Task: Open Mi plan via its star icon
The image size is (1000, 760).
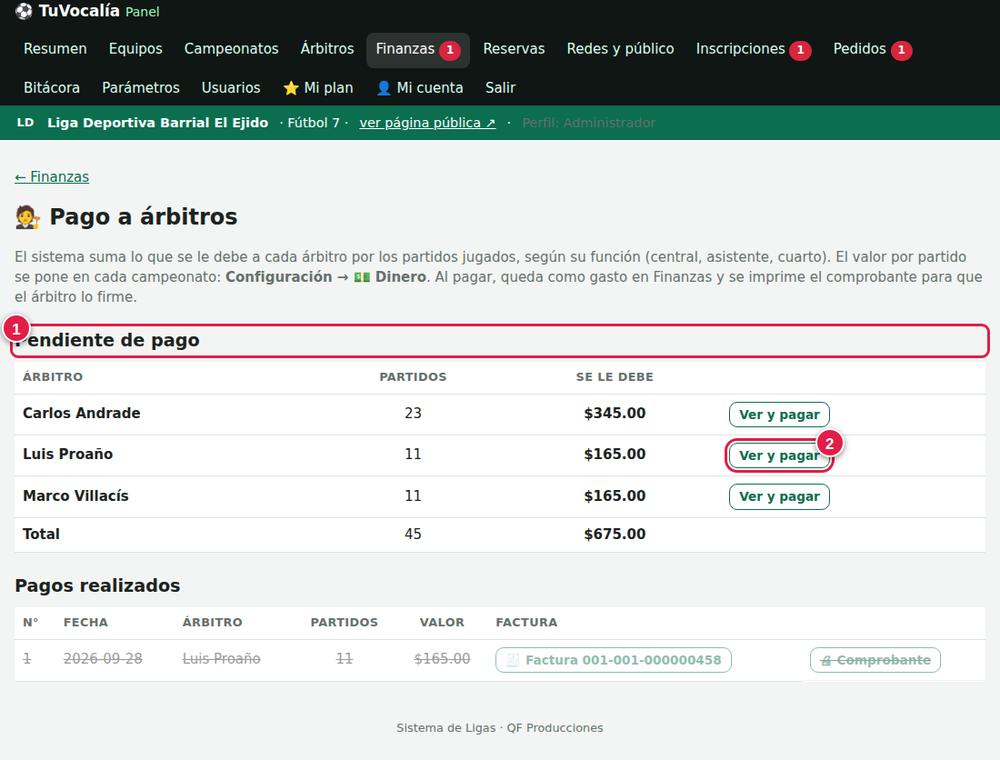Action: click(291, 88)
